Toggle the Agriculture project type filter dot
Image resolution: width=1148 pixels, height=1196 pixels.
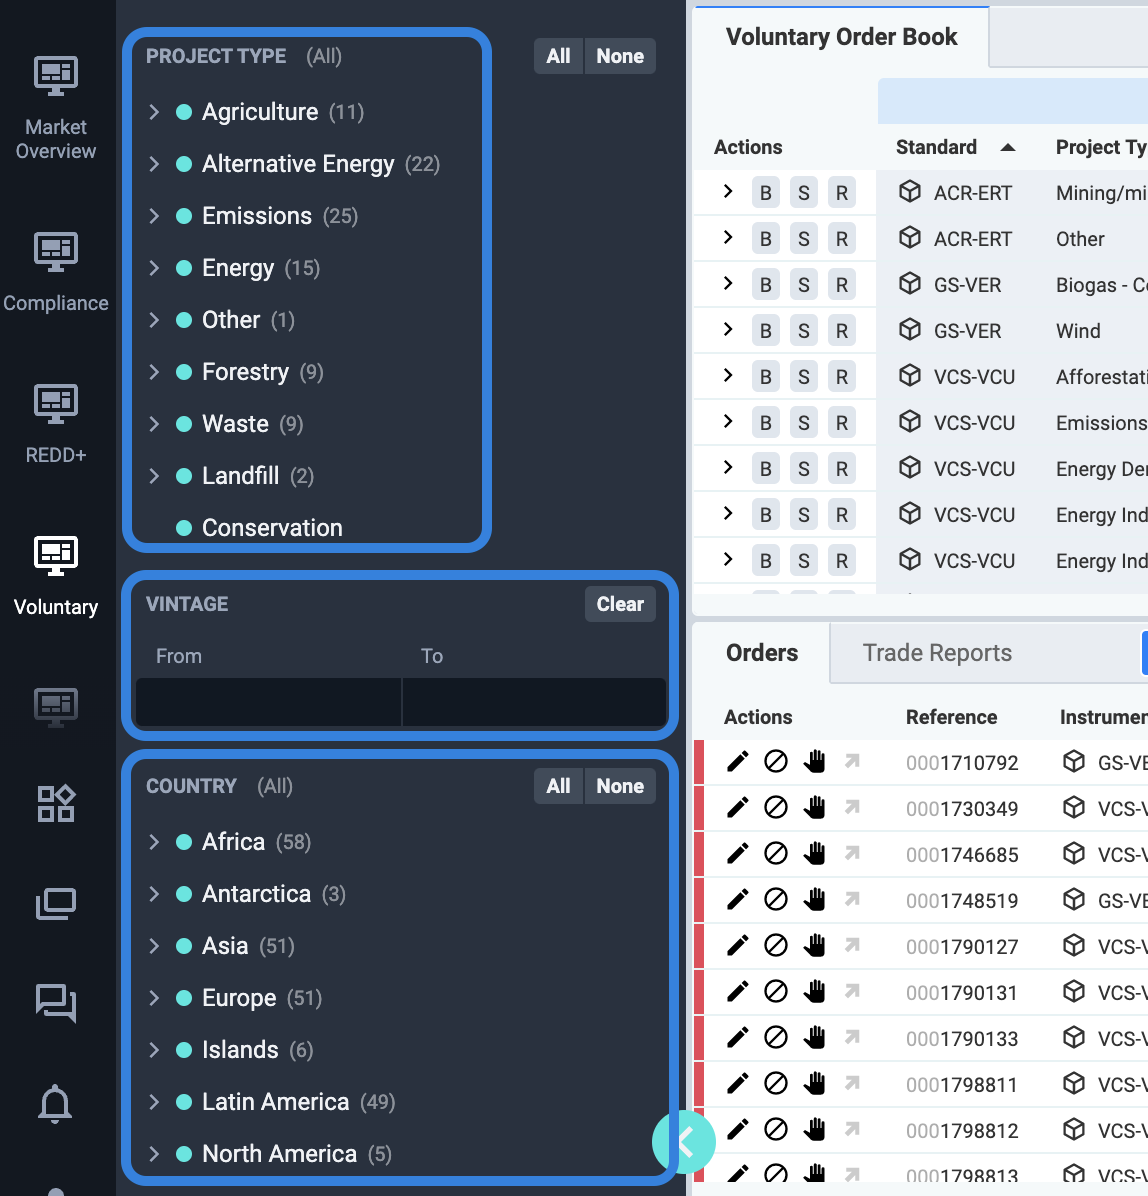184,112
